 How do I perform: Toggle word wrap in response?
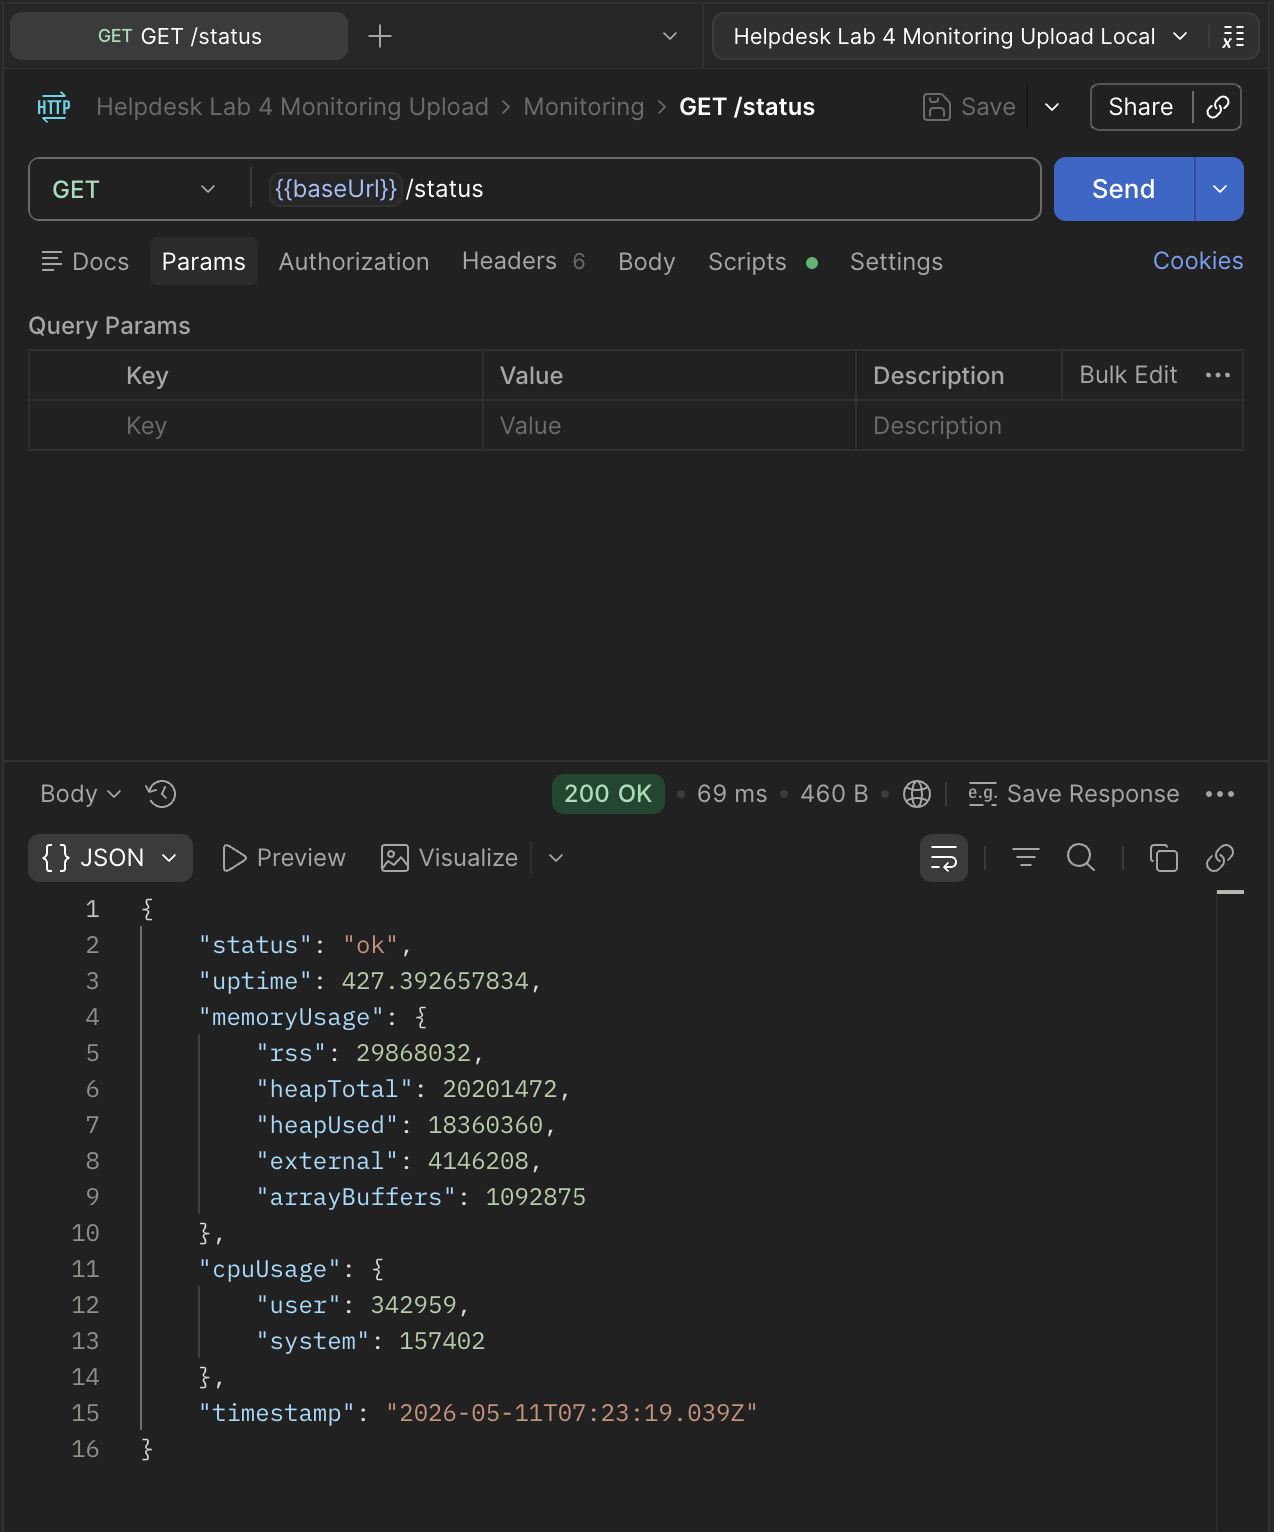pos(944,858)
